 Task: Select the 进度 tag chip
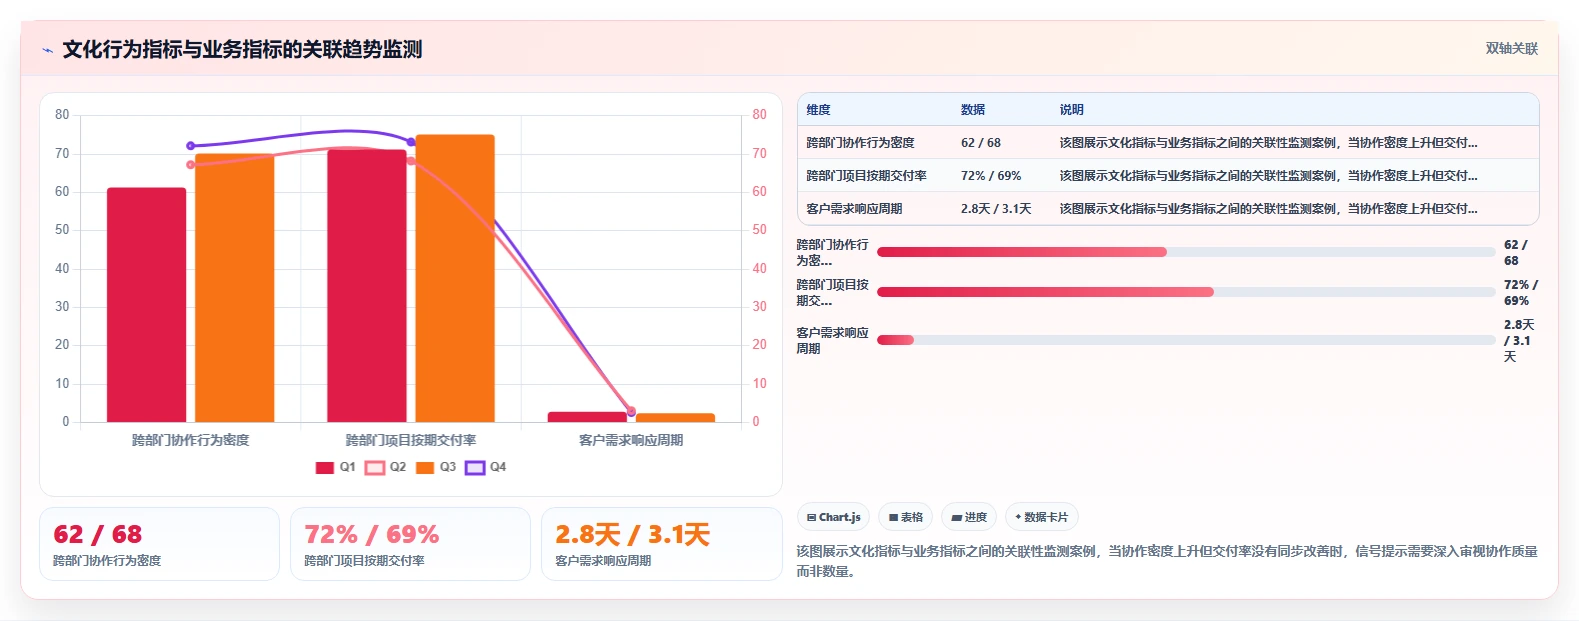[969, 517]
